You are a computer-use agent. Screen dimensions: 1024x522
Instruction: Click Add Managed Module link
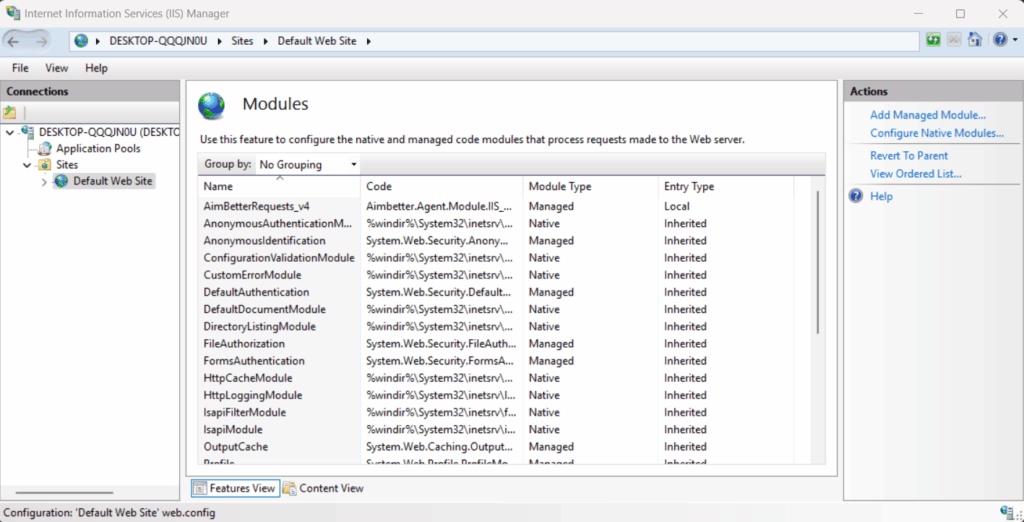click(x=927, y=115)
